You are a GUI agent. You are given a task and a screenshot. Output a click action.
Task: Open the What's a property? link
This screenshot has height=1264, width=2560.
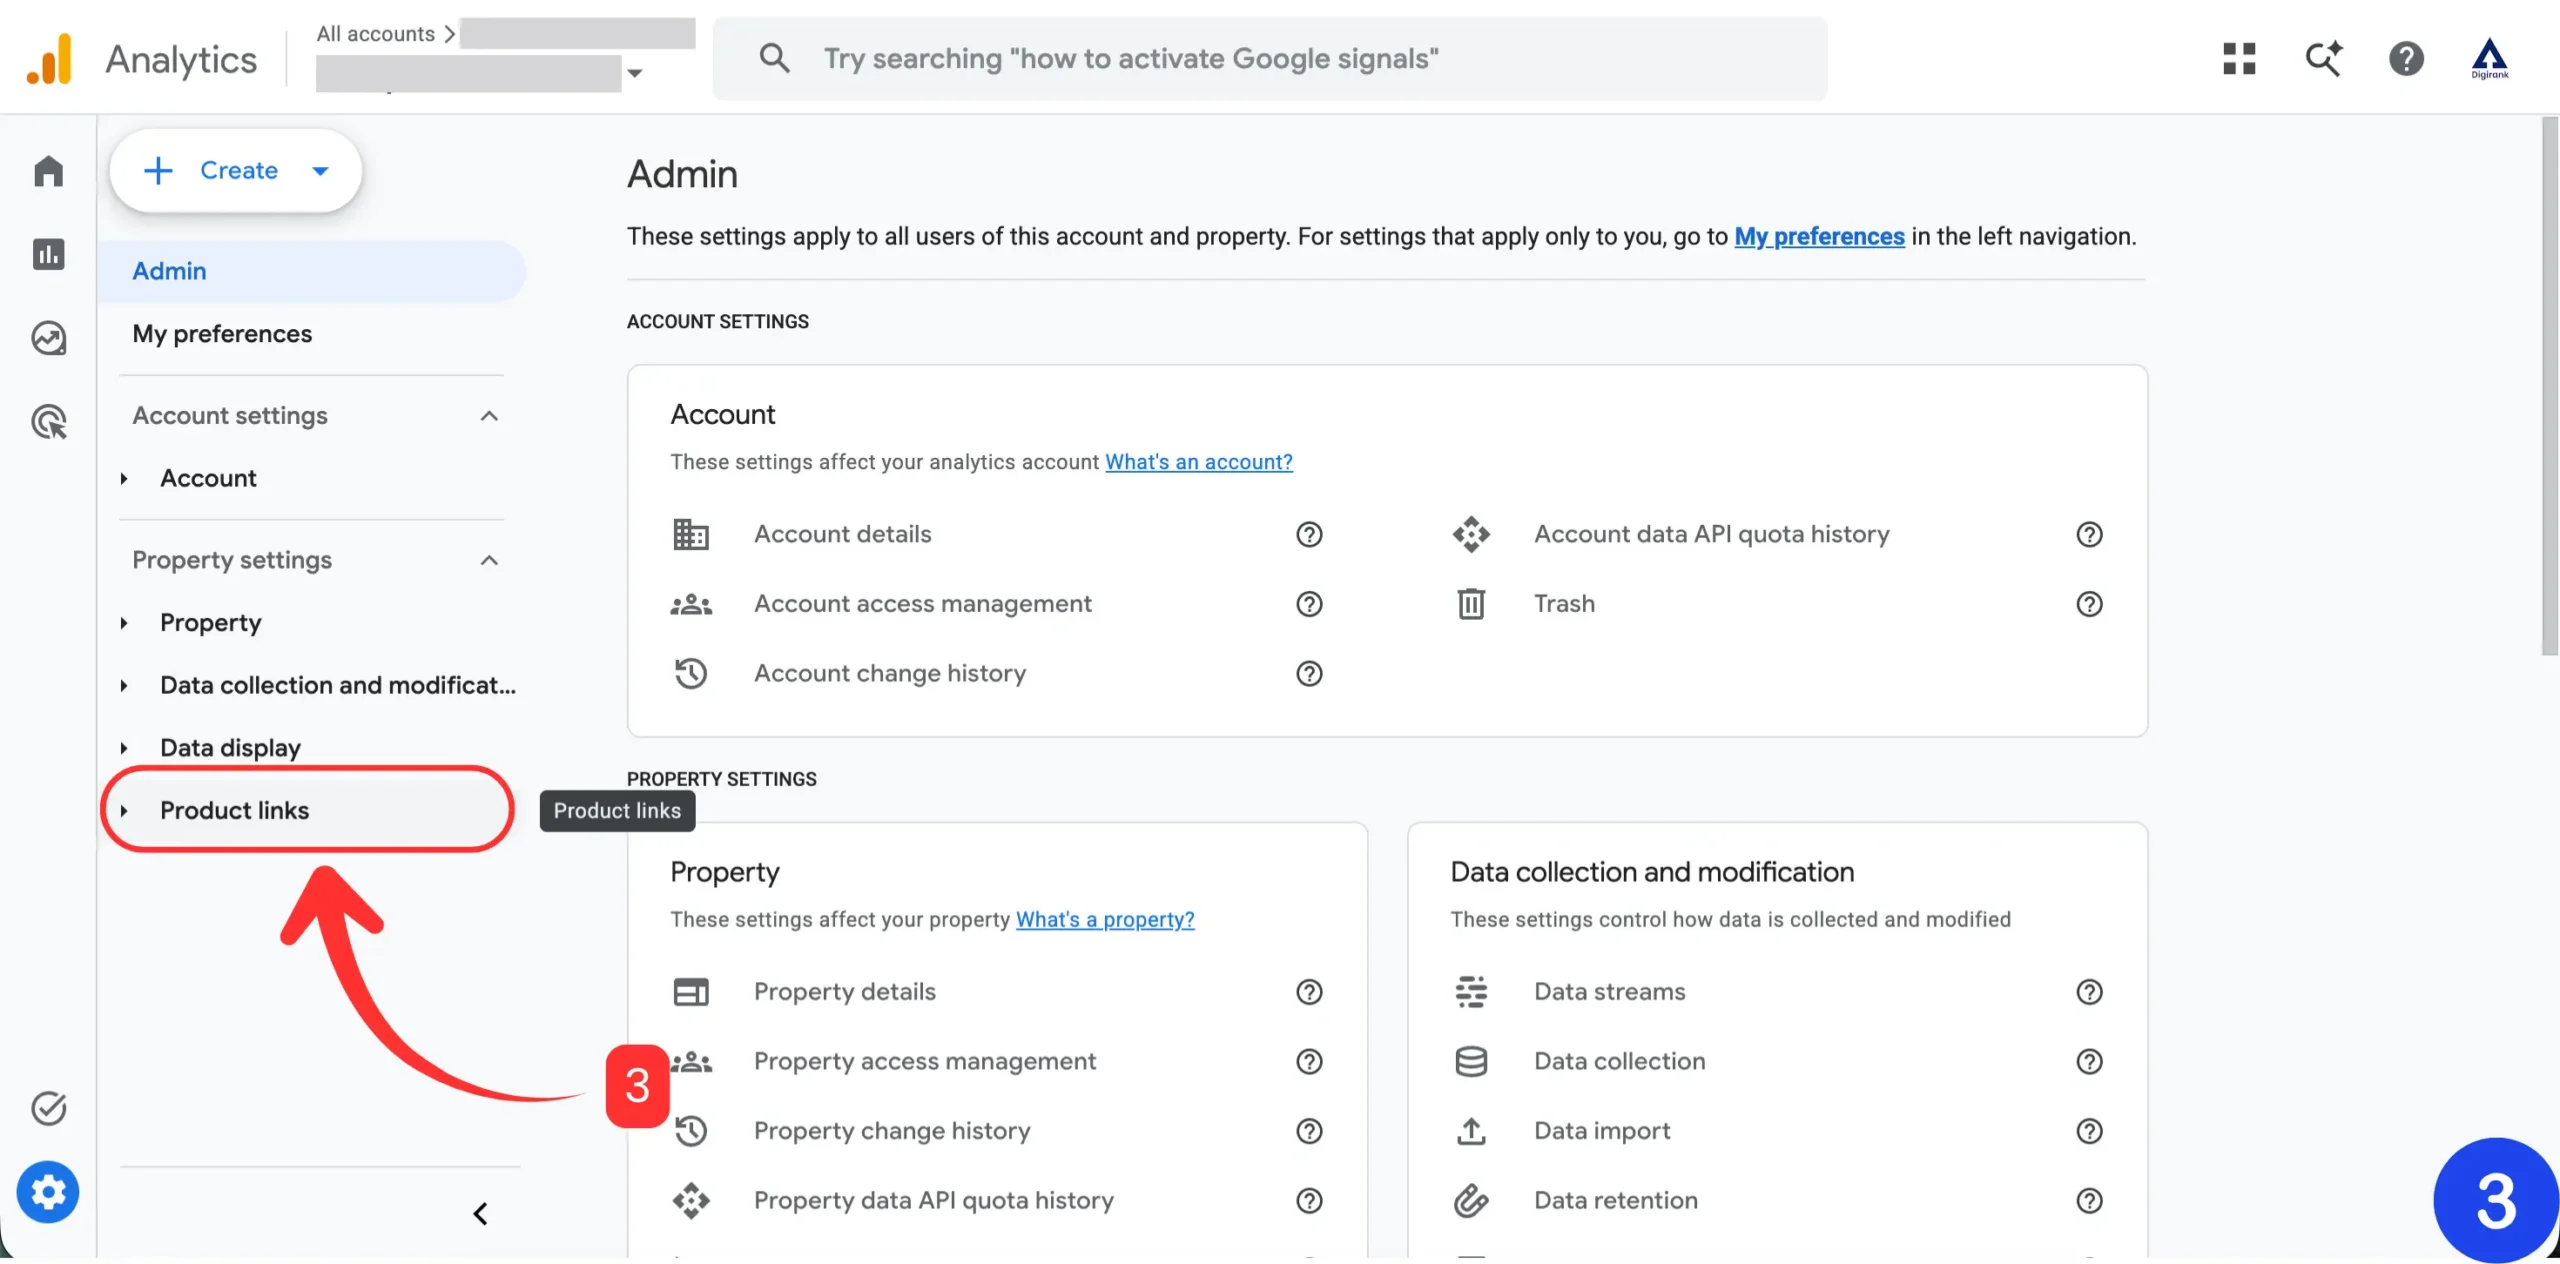point(1105,919)
